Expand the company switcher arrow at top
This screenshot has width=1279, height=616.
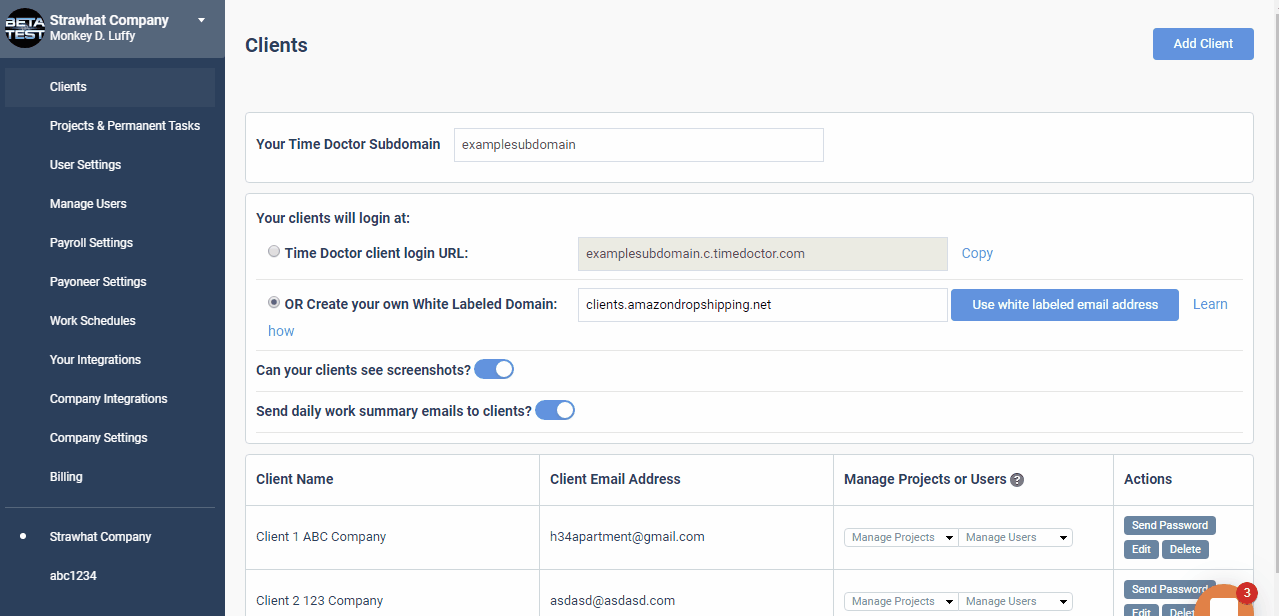[201, 19]
